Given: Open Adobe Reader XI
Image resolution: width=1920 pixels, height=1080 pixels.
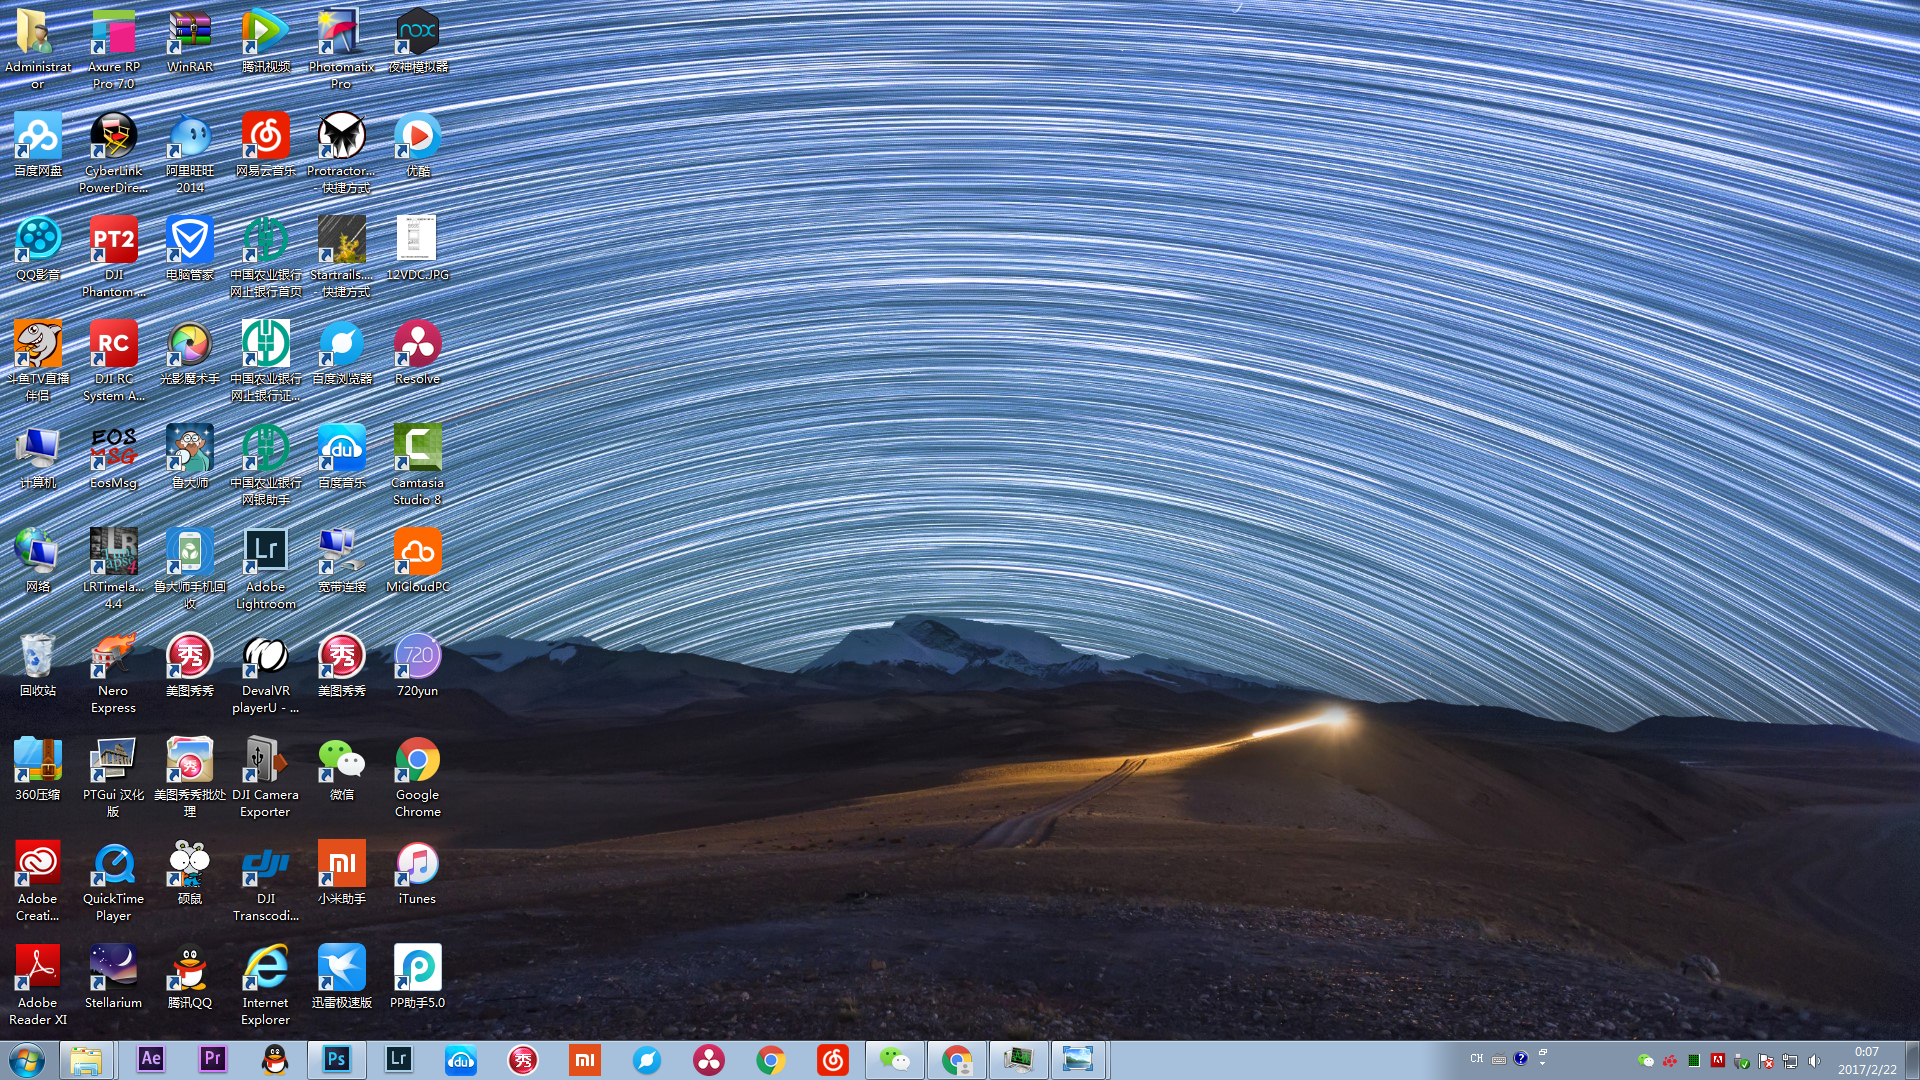Looking at the screenshot, I should [37, 981].
